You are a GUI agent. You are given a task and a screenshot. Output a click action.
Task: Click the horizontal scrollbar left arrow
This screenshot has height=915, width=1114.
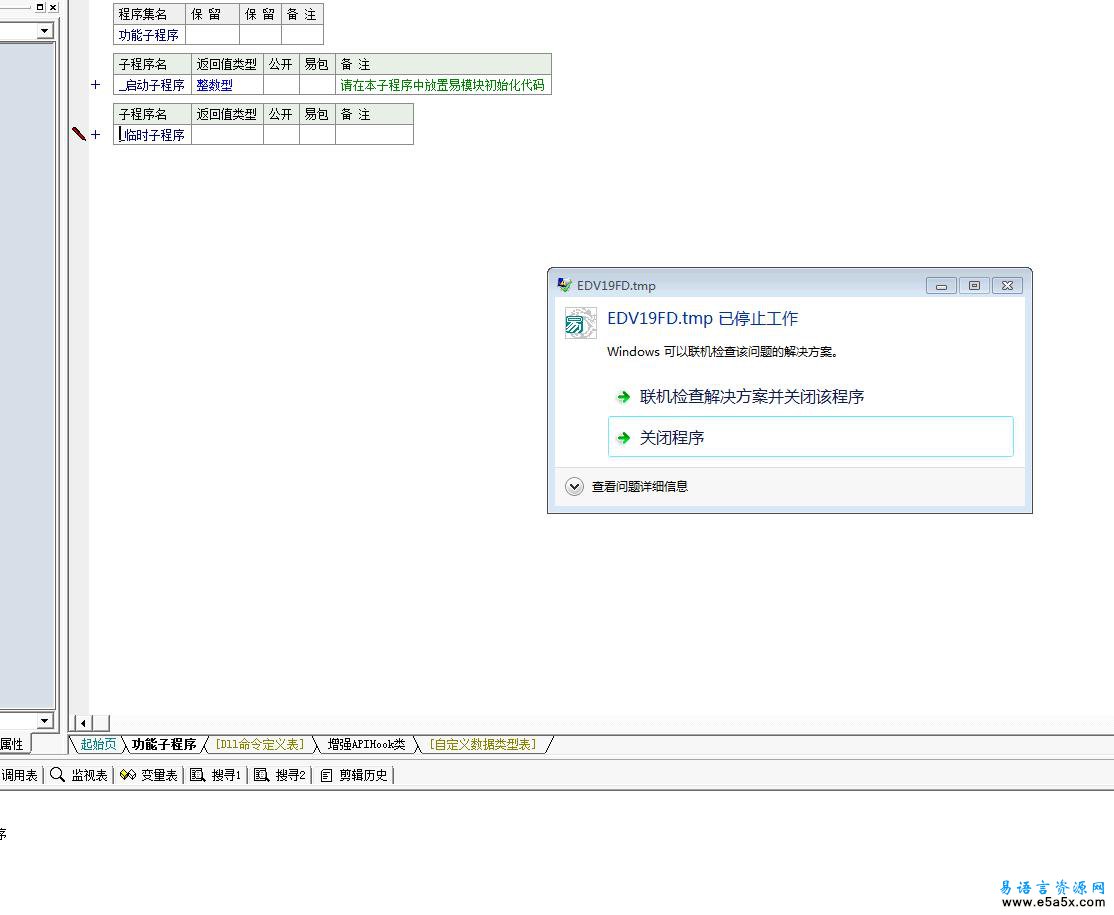(84, 723)
